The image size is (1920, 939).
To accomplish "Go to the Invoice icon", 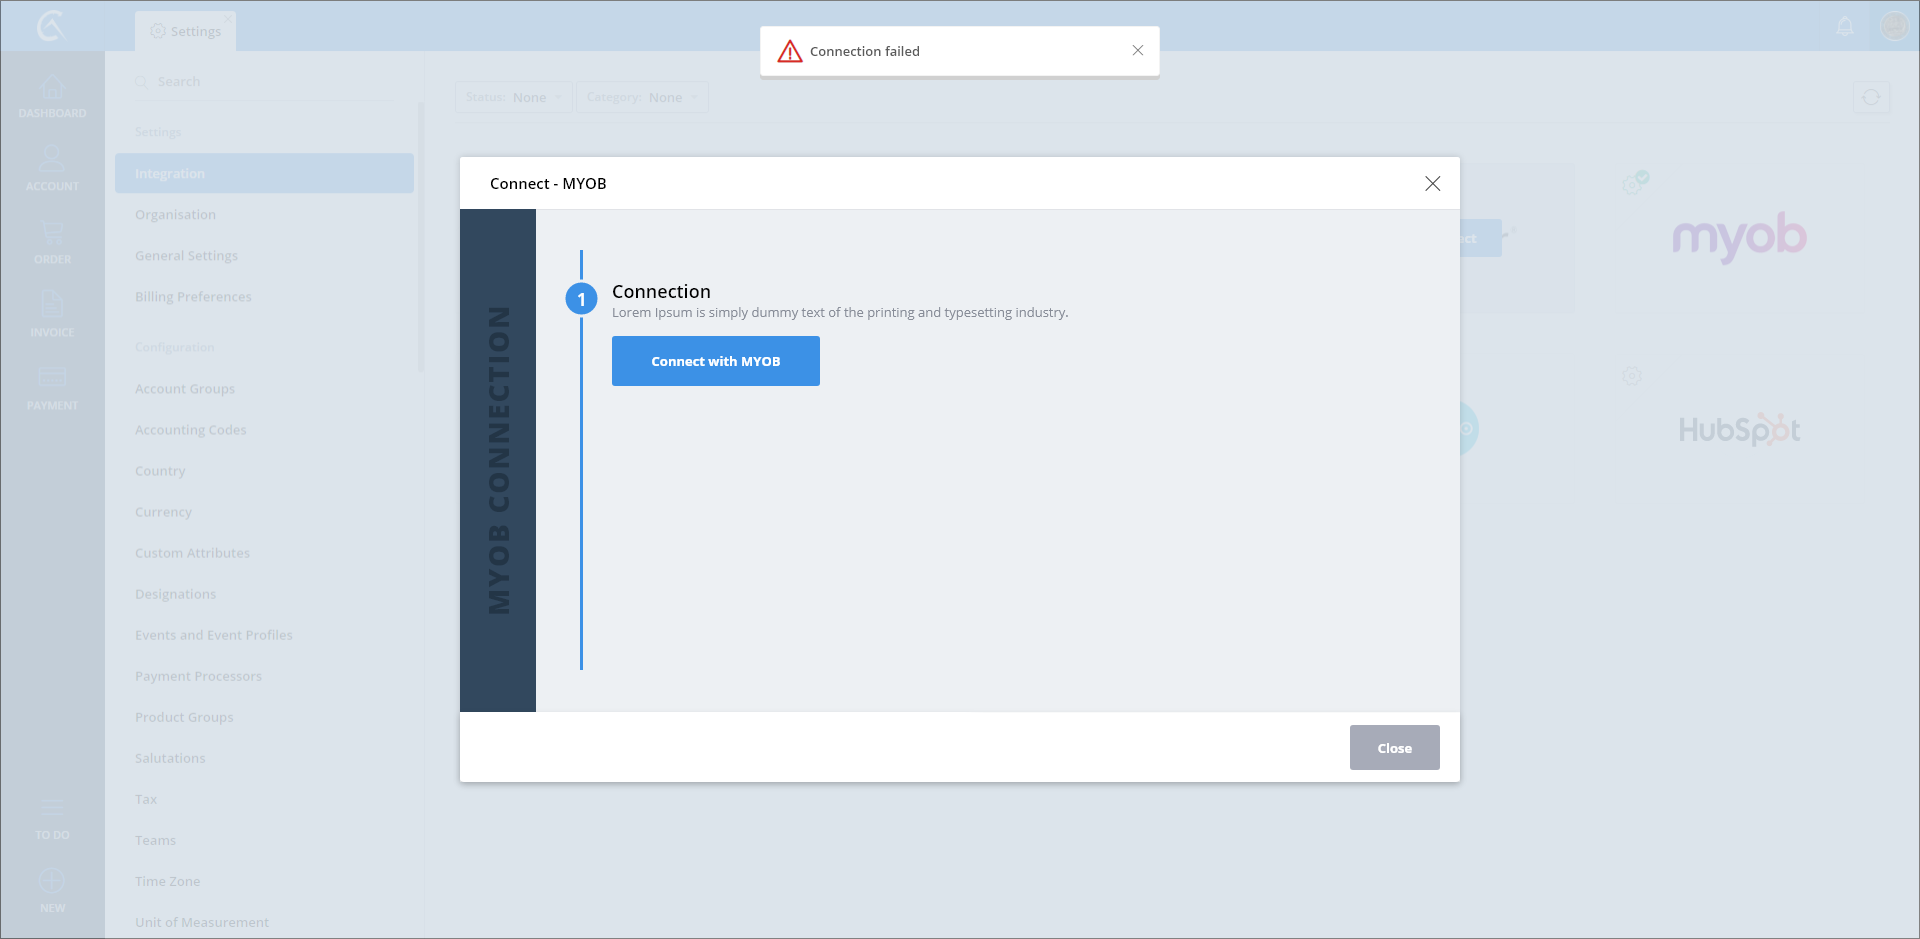I will pos(52,305).
